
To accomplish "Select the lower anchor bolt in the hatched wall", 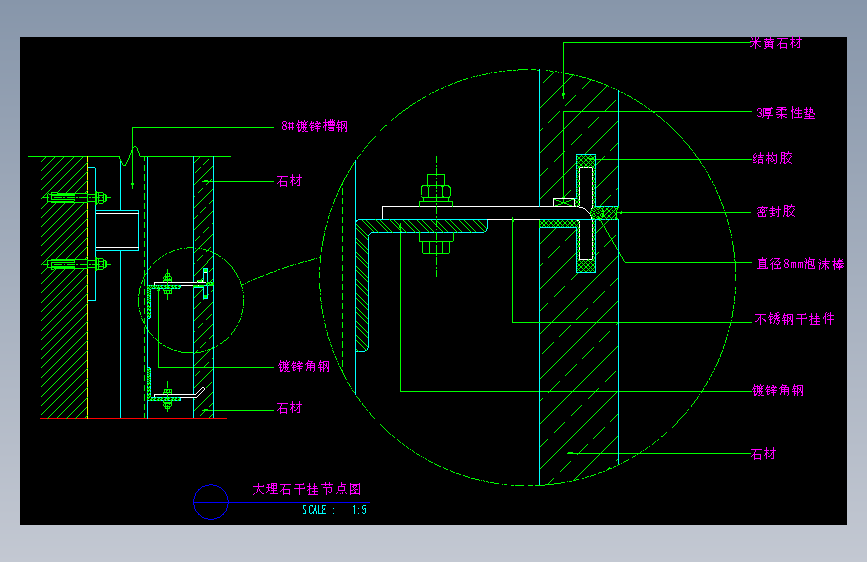I will pyautogui.click(x=76, y=264).
